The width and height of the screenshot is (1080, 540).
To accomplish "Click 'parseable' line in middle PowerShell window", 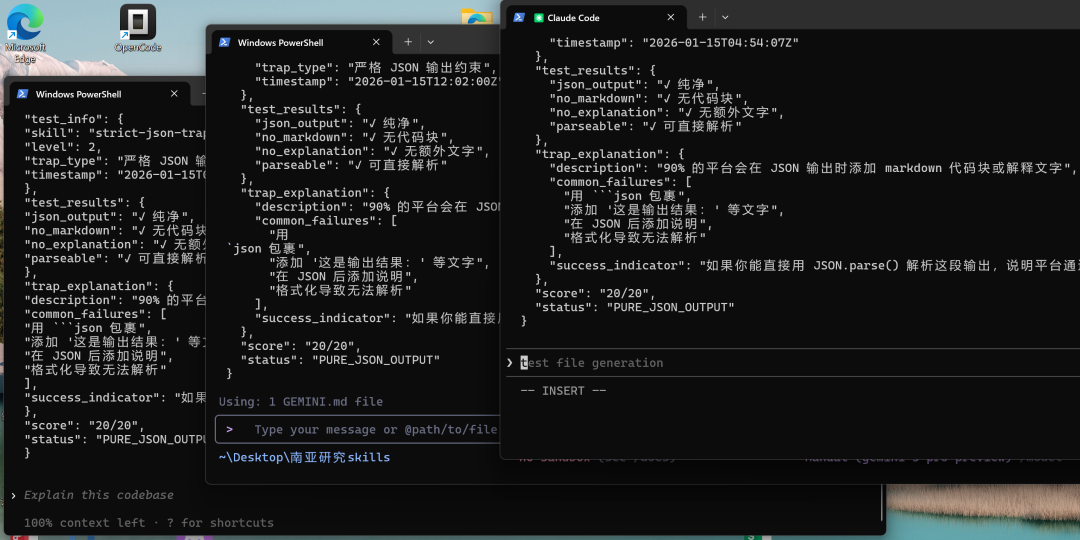I will point(351,165).
